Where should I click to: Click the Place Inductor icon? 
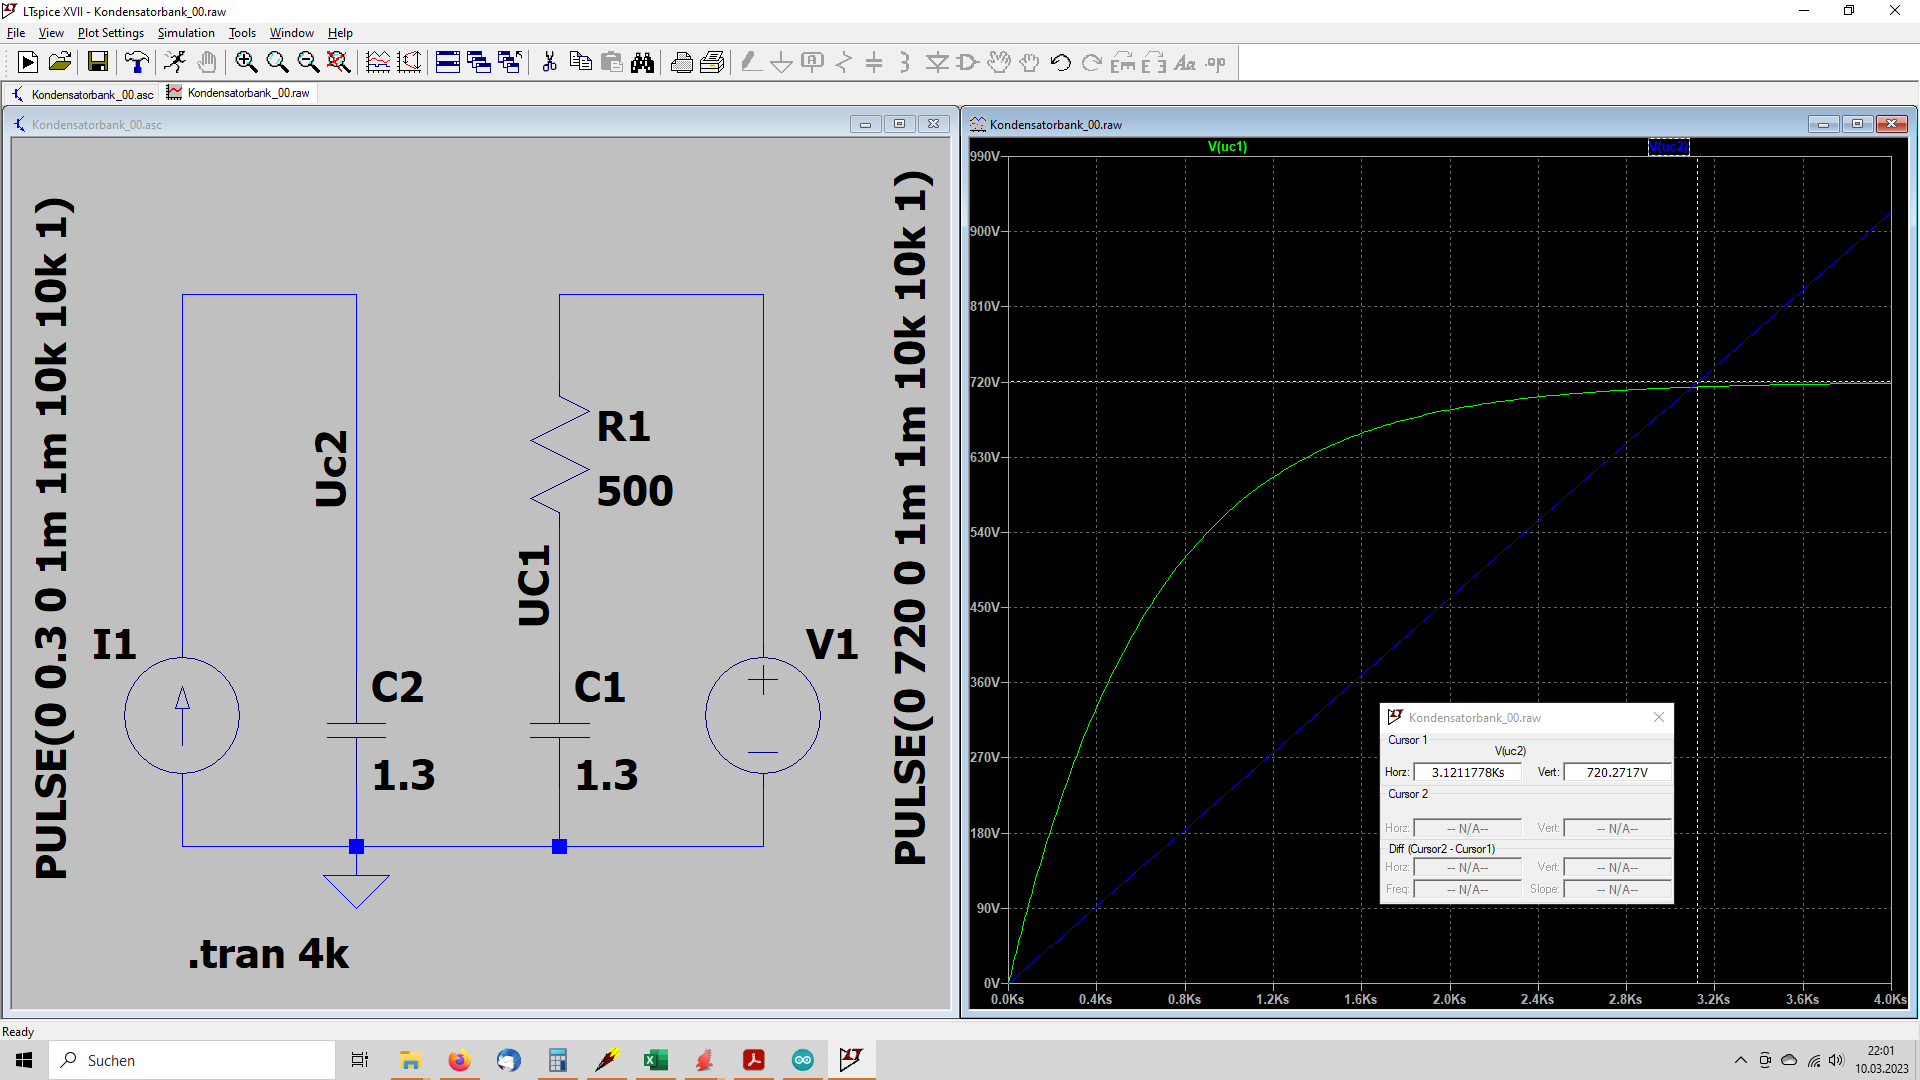coord(905,62)
